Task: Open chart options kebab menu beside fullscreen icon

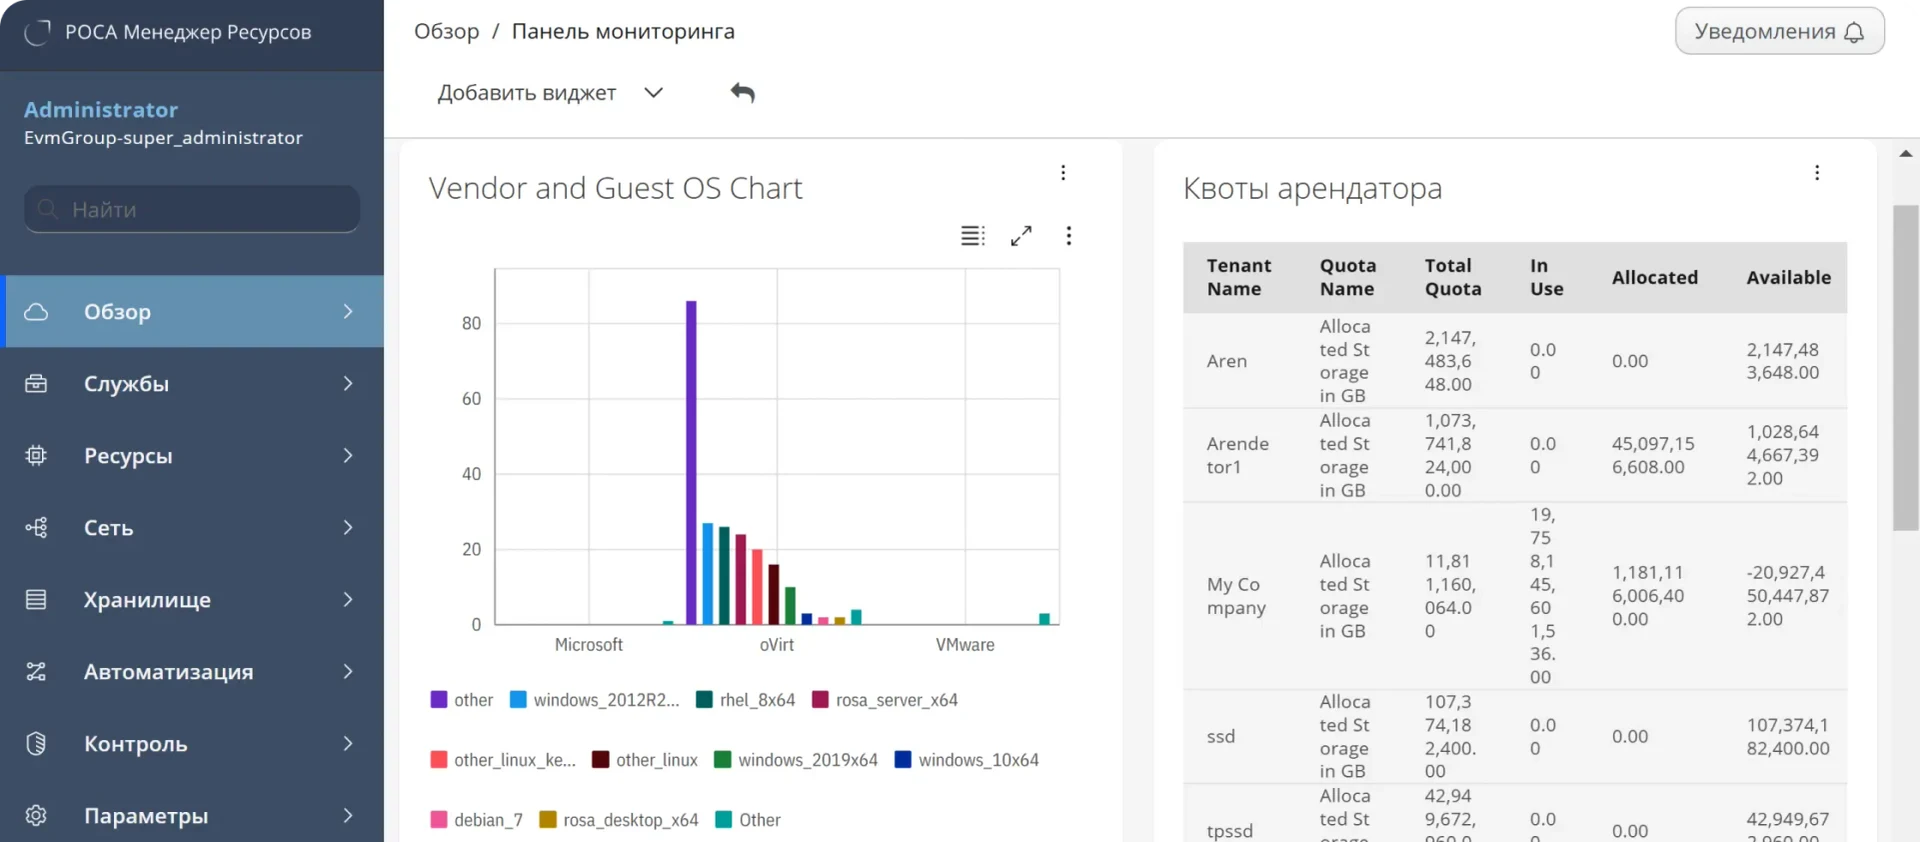Action: click(1069, 236)
